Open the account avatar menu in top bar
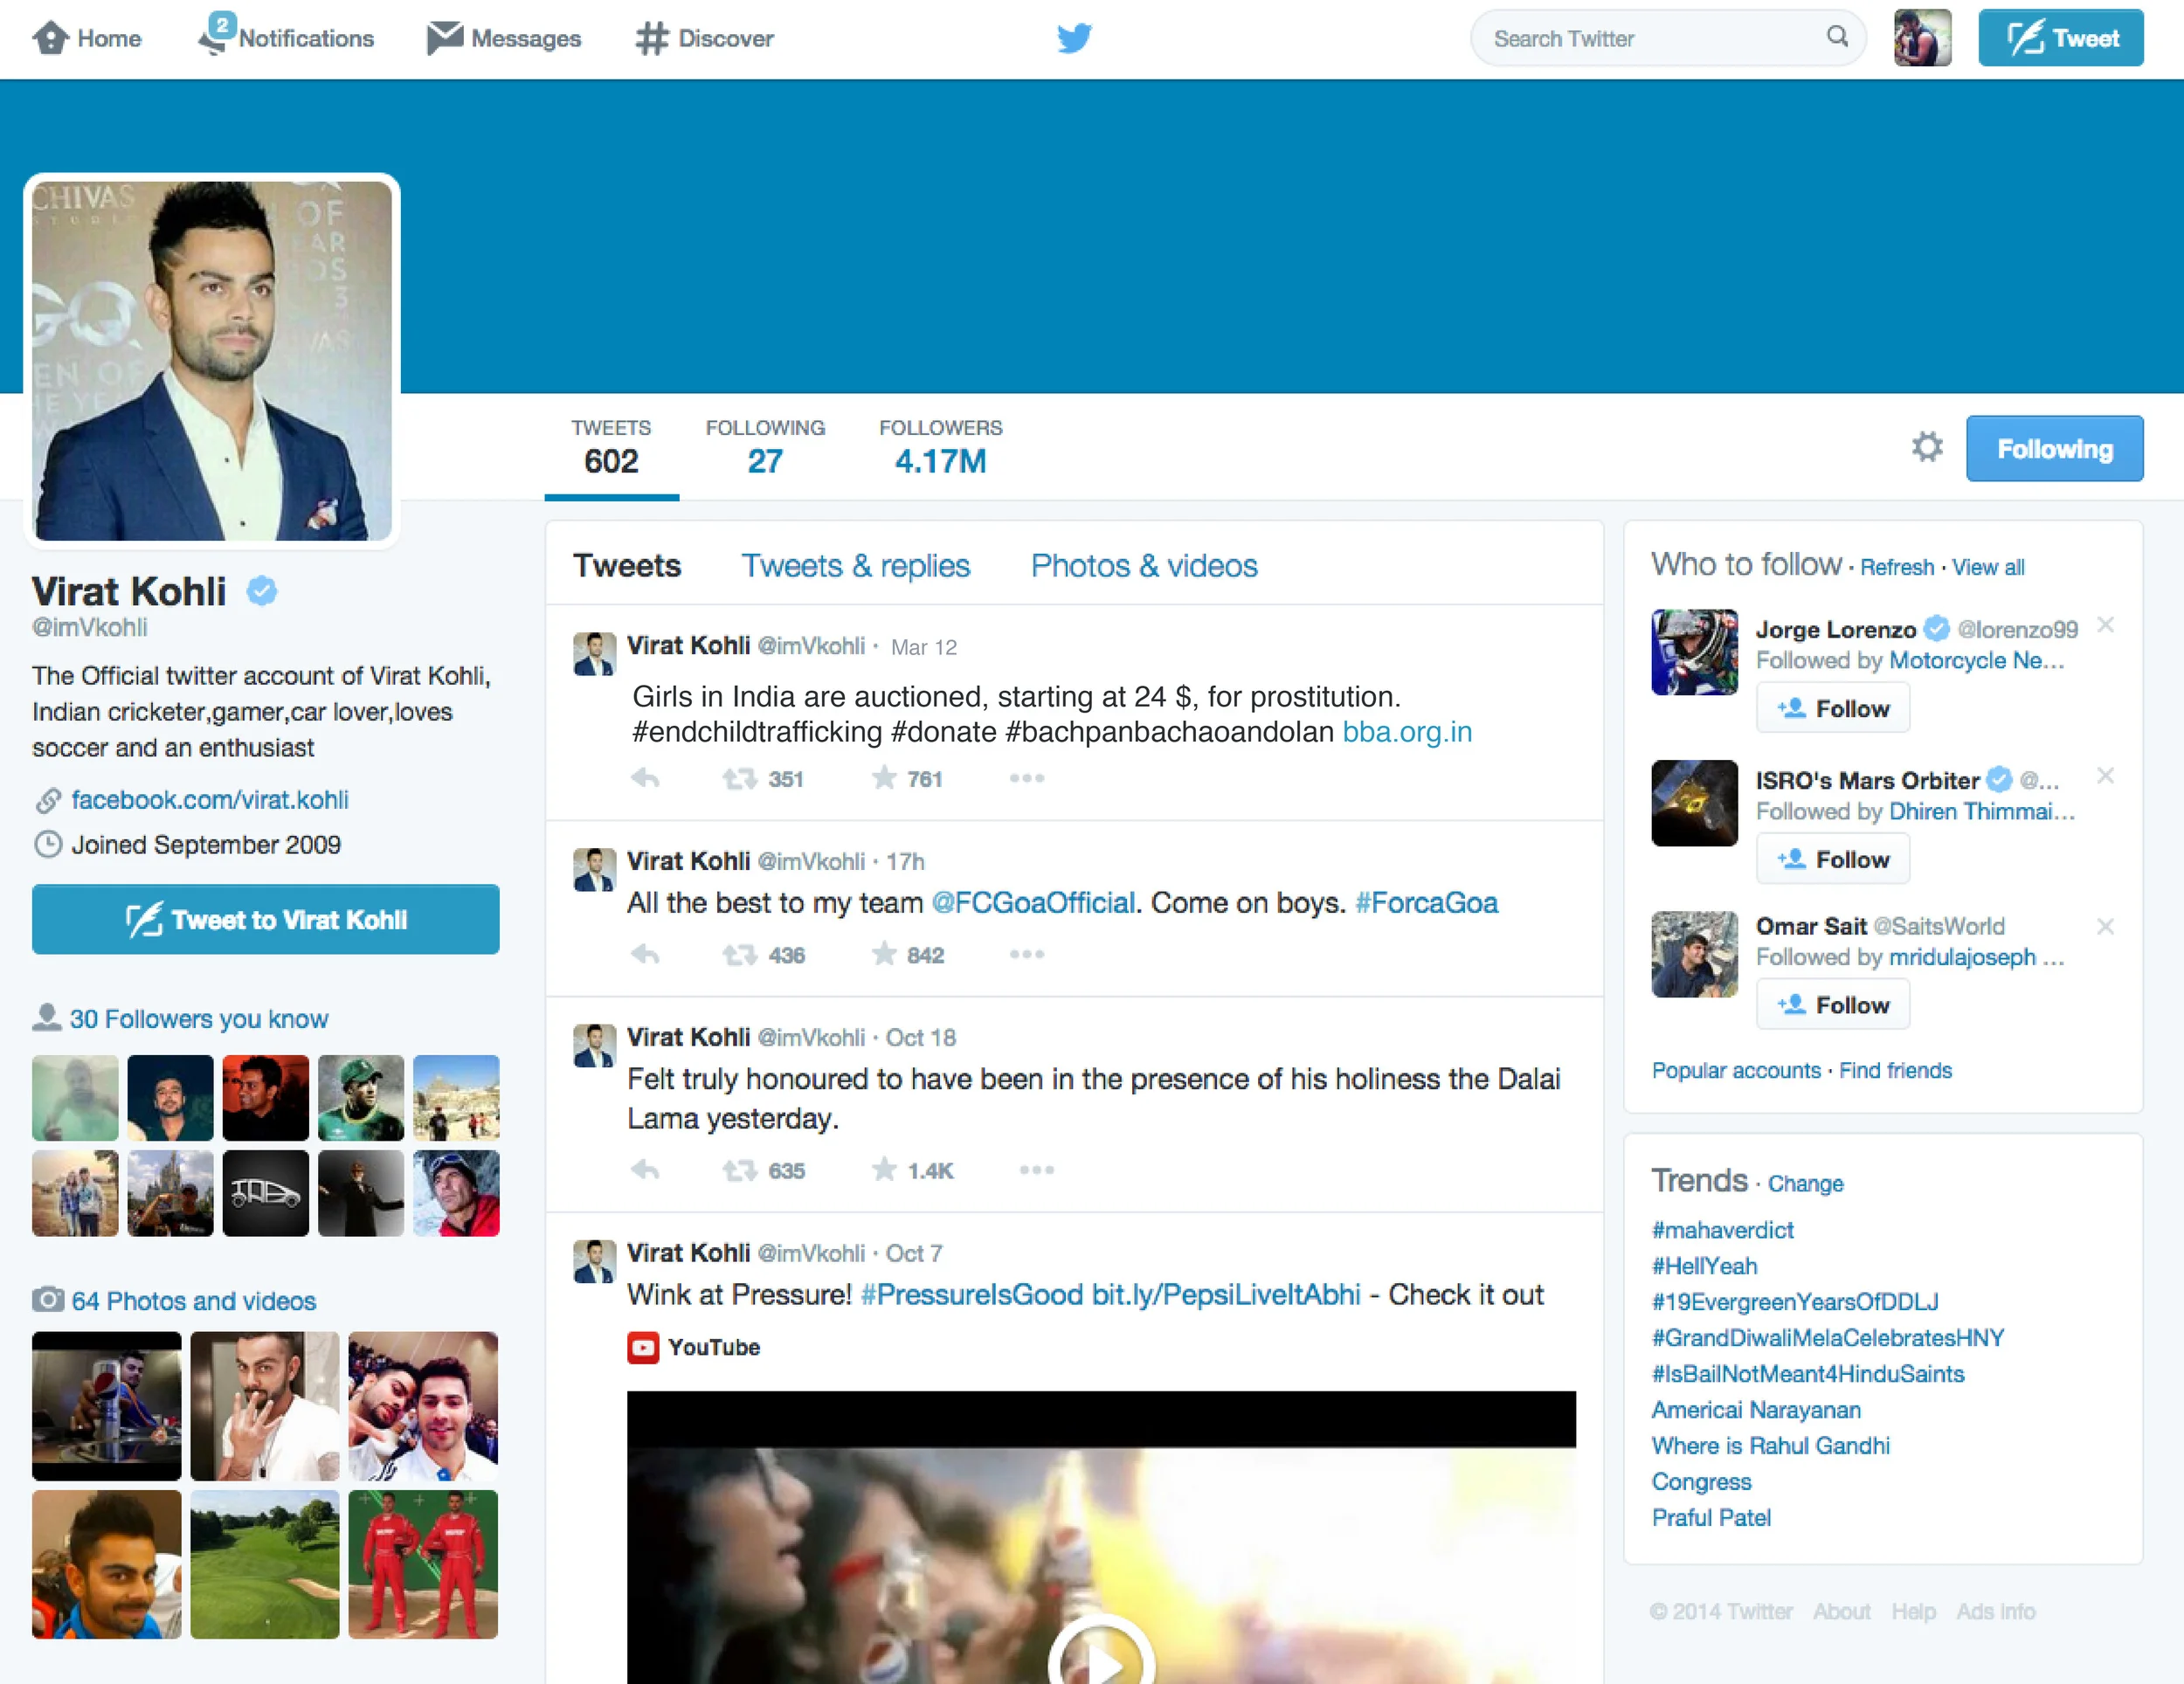This screenshot has width=2184, height=1684. tap(1921, 38)
